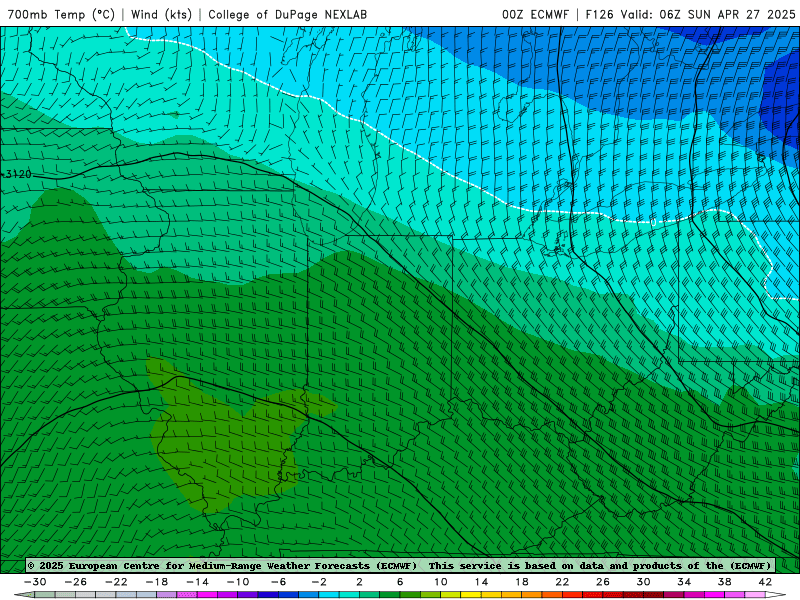Click the pink dotted colorbar swatch near -14
Viewport: 800px width, 600px height.
click(187, 595)
